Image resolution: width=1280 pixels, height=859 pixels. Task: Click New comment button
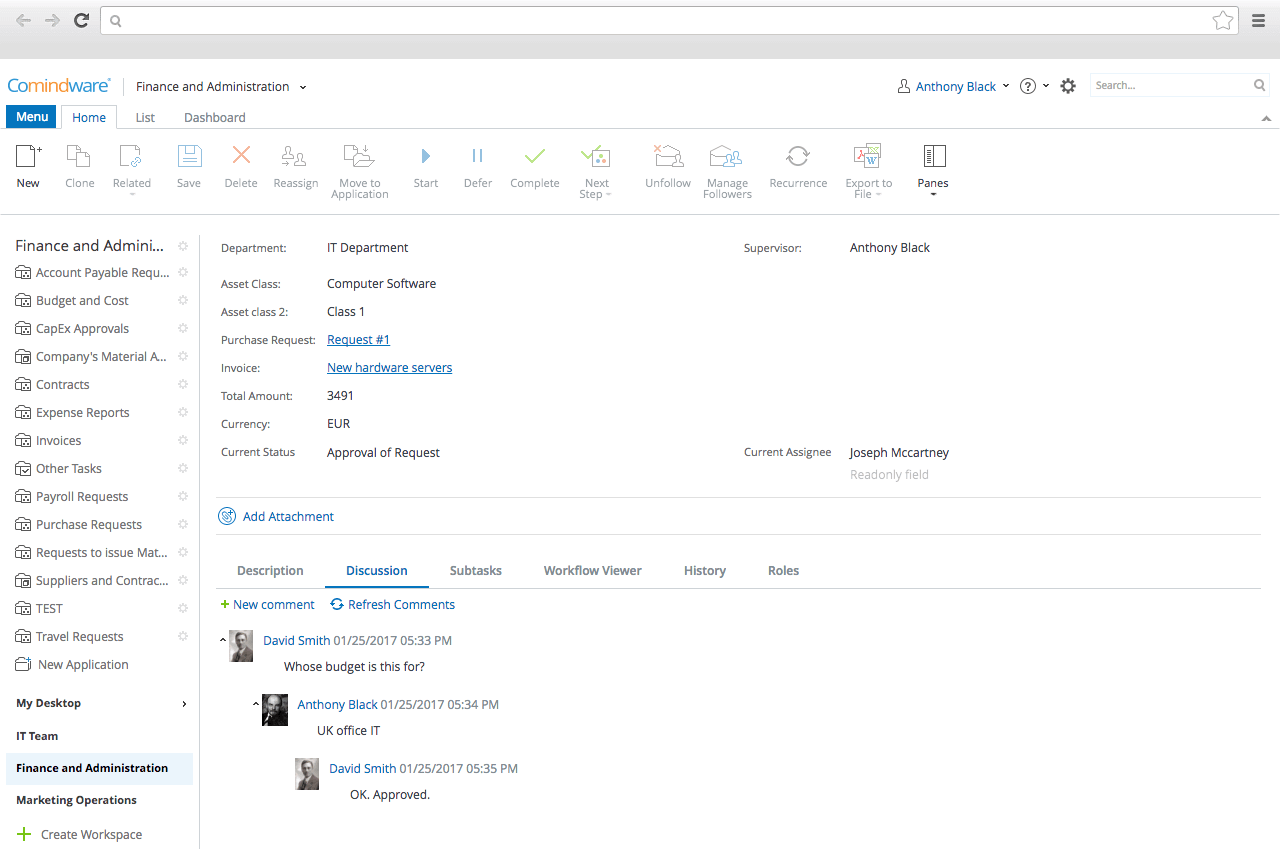267,604
